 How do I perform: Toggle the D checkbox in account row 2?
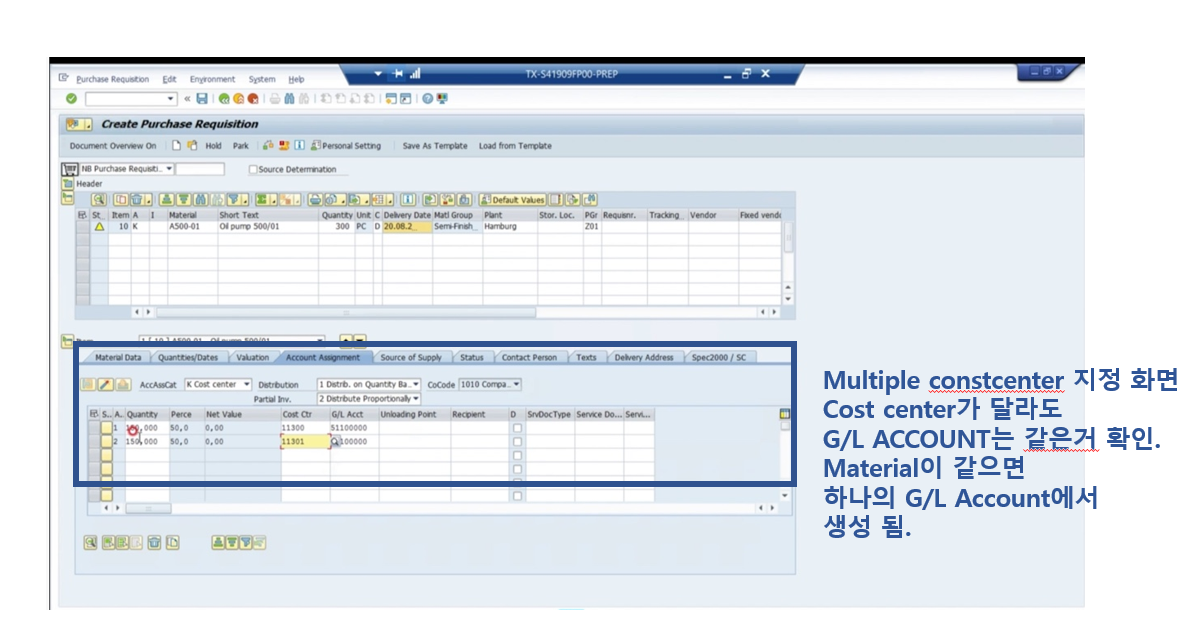[518, 441]
